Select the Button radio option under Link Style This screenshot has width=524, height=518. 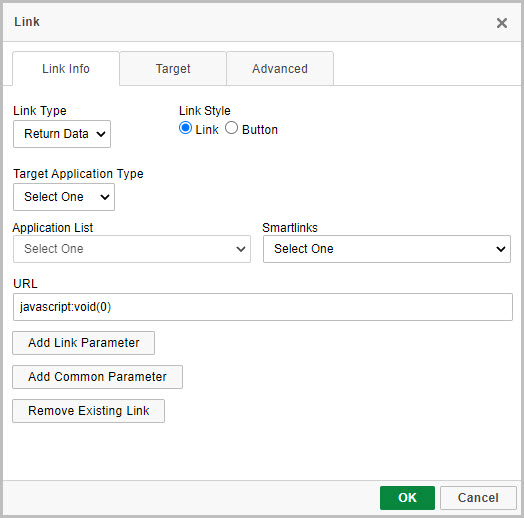231,128
